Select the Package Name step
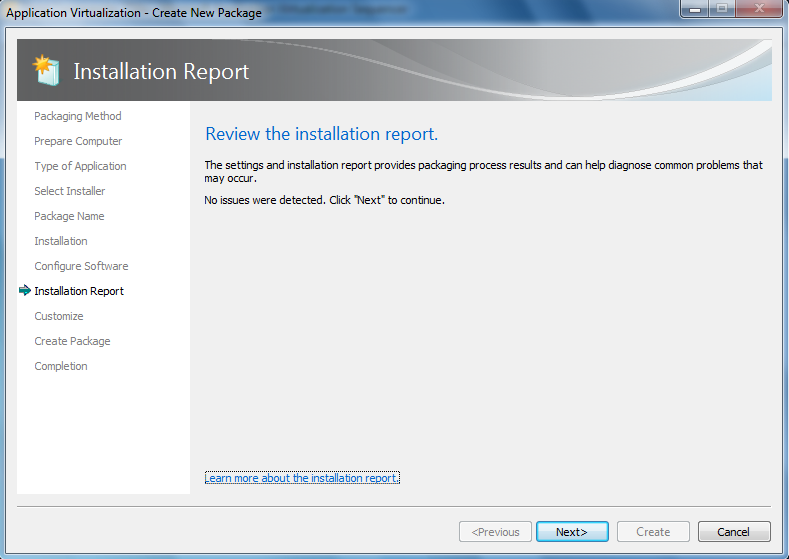Viewport: 789px width, 559px height. pos(69,216)
